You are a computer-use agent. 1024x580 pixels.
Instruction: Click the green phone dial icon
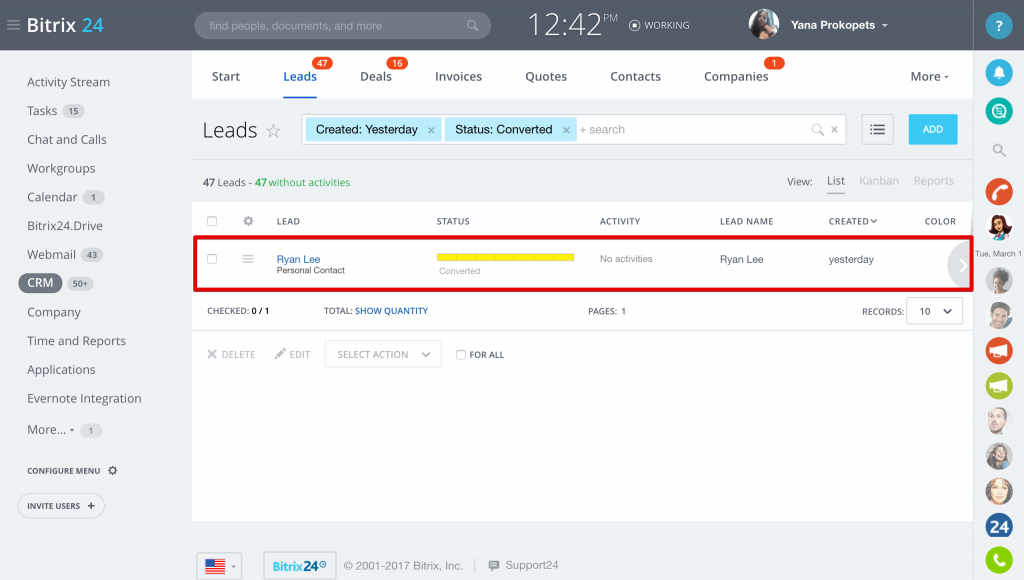click(999, 560)
